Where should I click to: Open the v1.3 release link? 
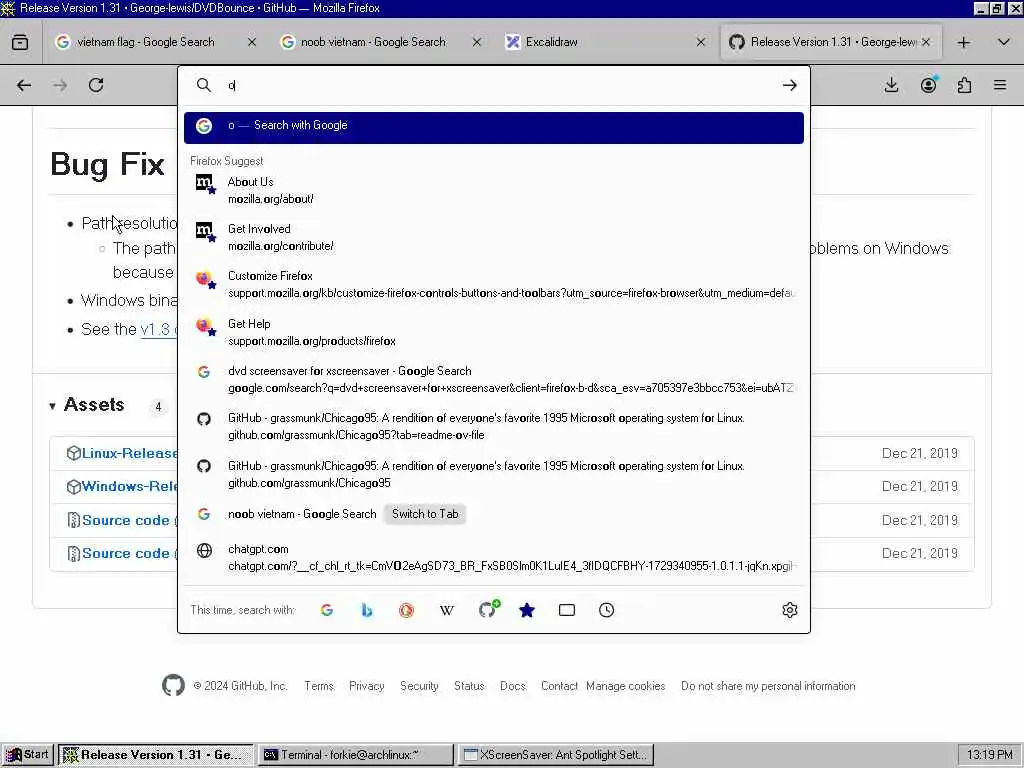pyautogui.click(x=159, y=329)
